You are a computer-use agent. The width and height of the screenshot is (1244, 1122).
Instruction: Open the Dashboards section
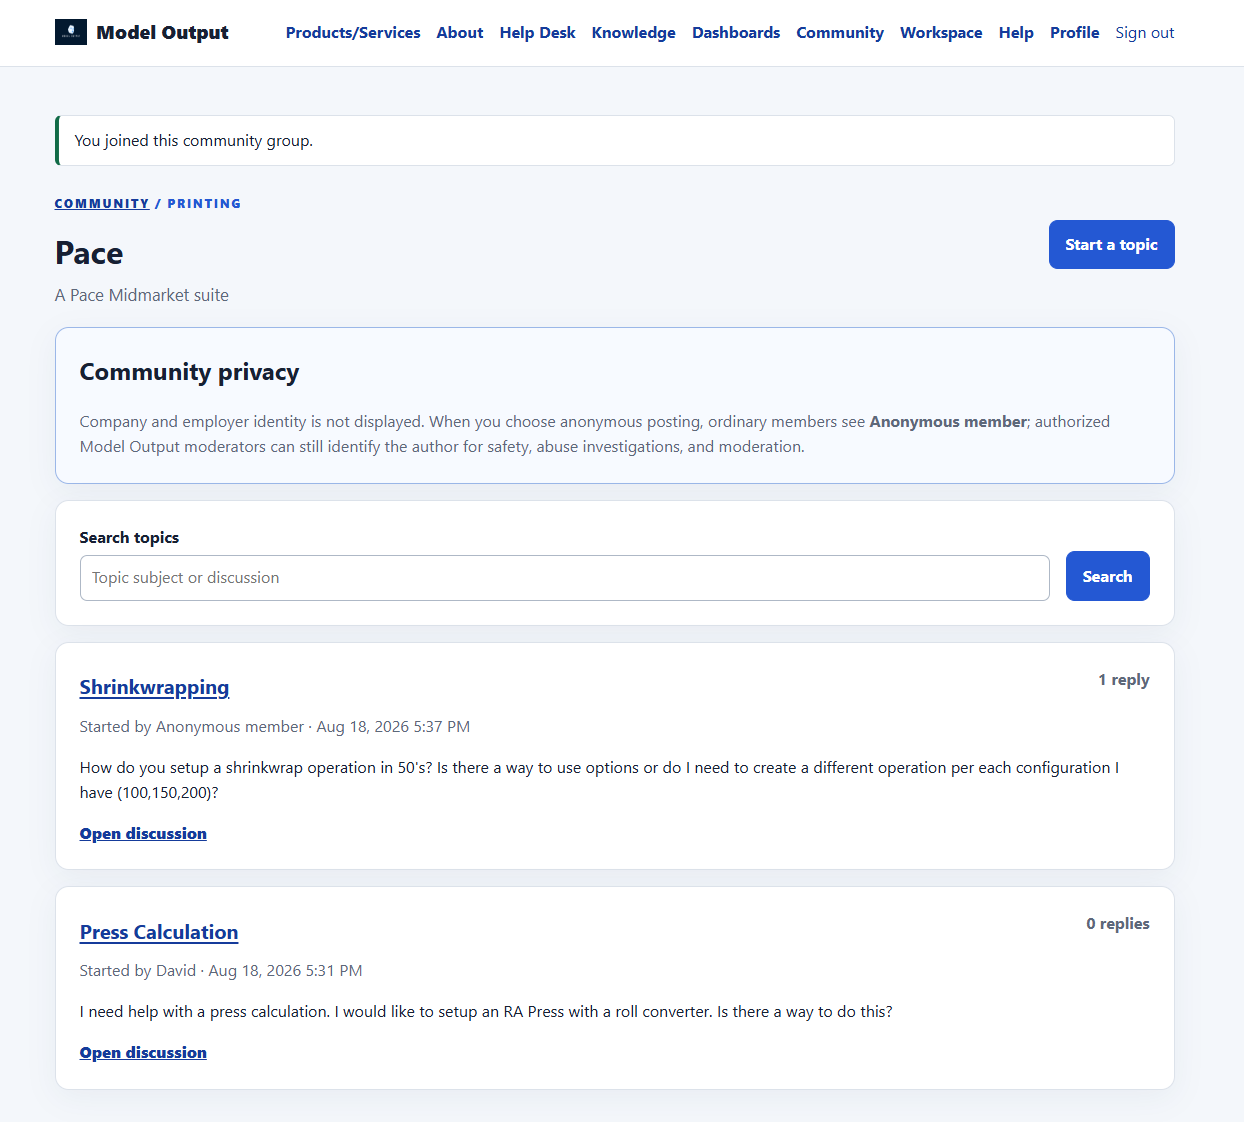[736, 33]
